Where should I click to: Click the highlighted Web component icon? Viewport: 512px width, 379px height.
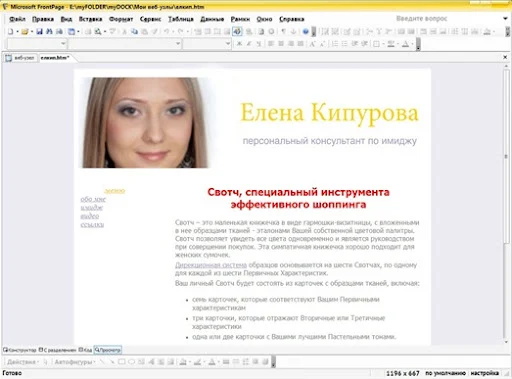[237, 32]
